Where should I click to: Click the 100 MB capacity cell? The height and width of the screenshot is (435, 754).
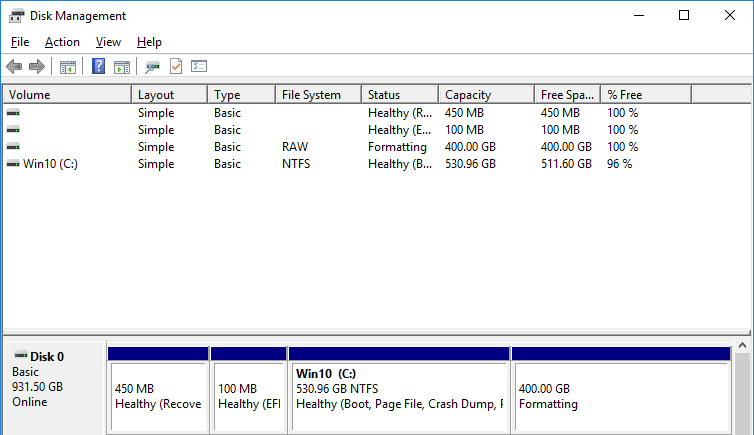(464, 130)
